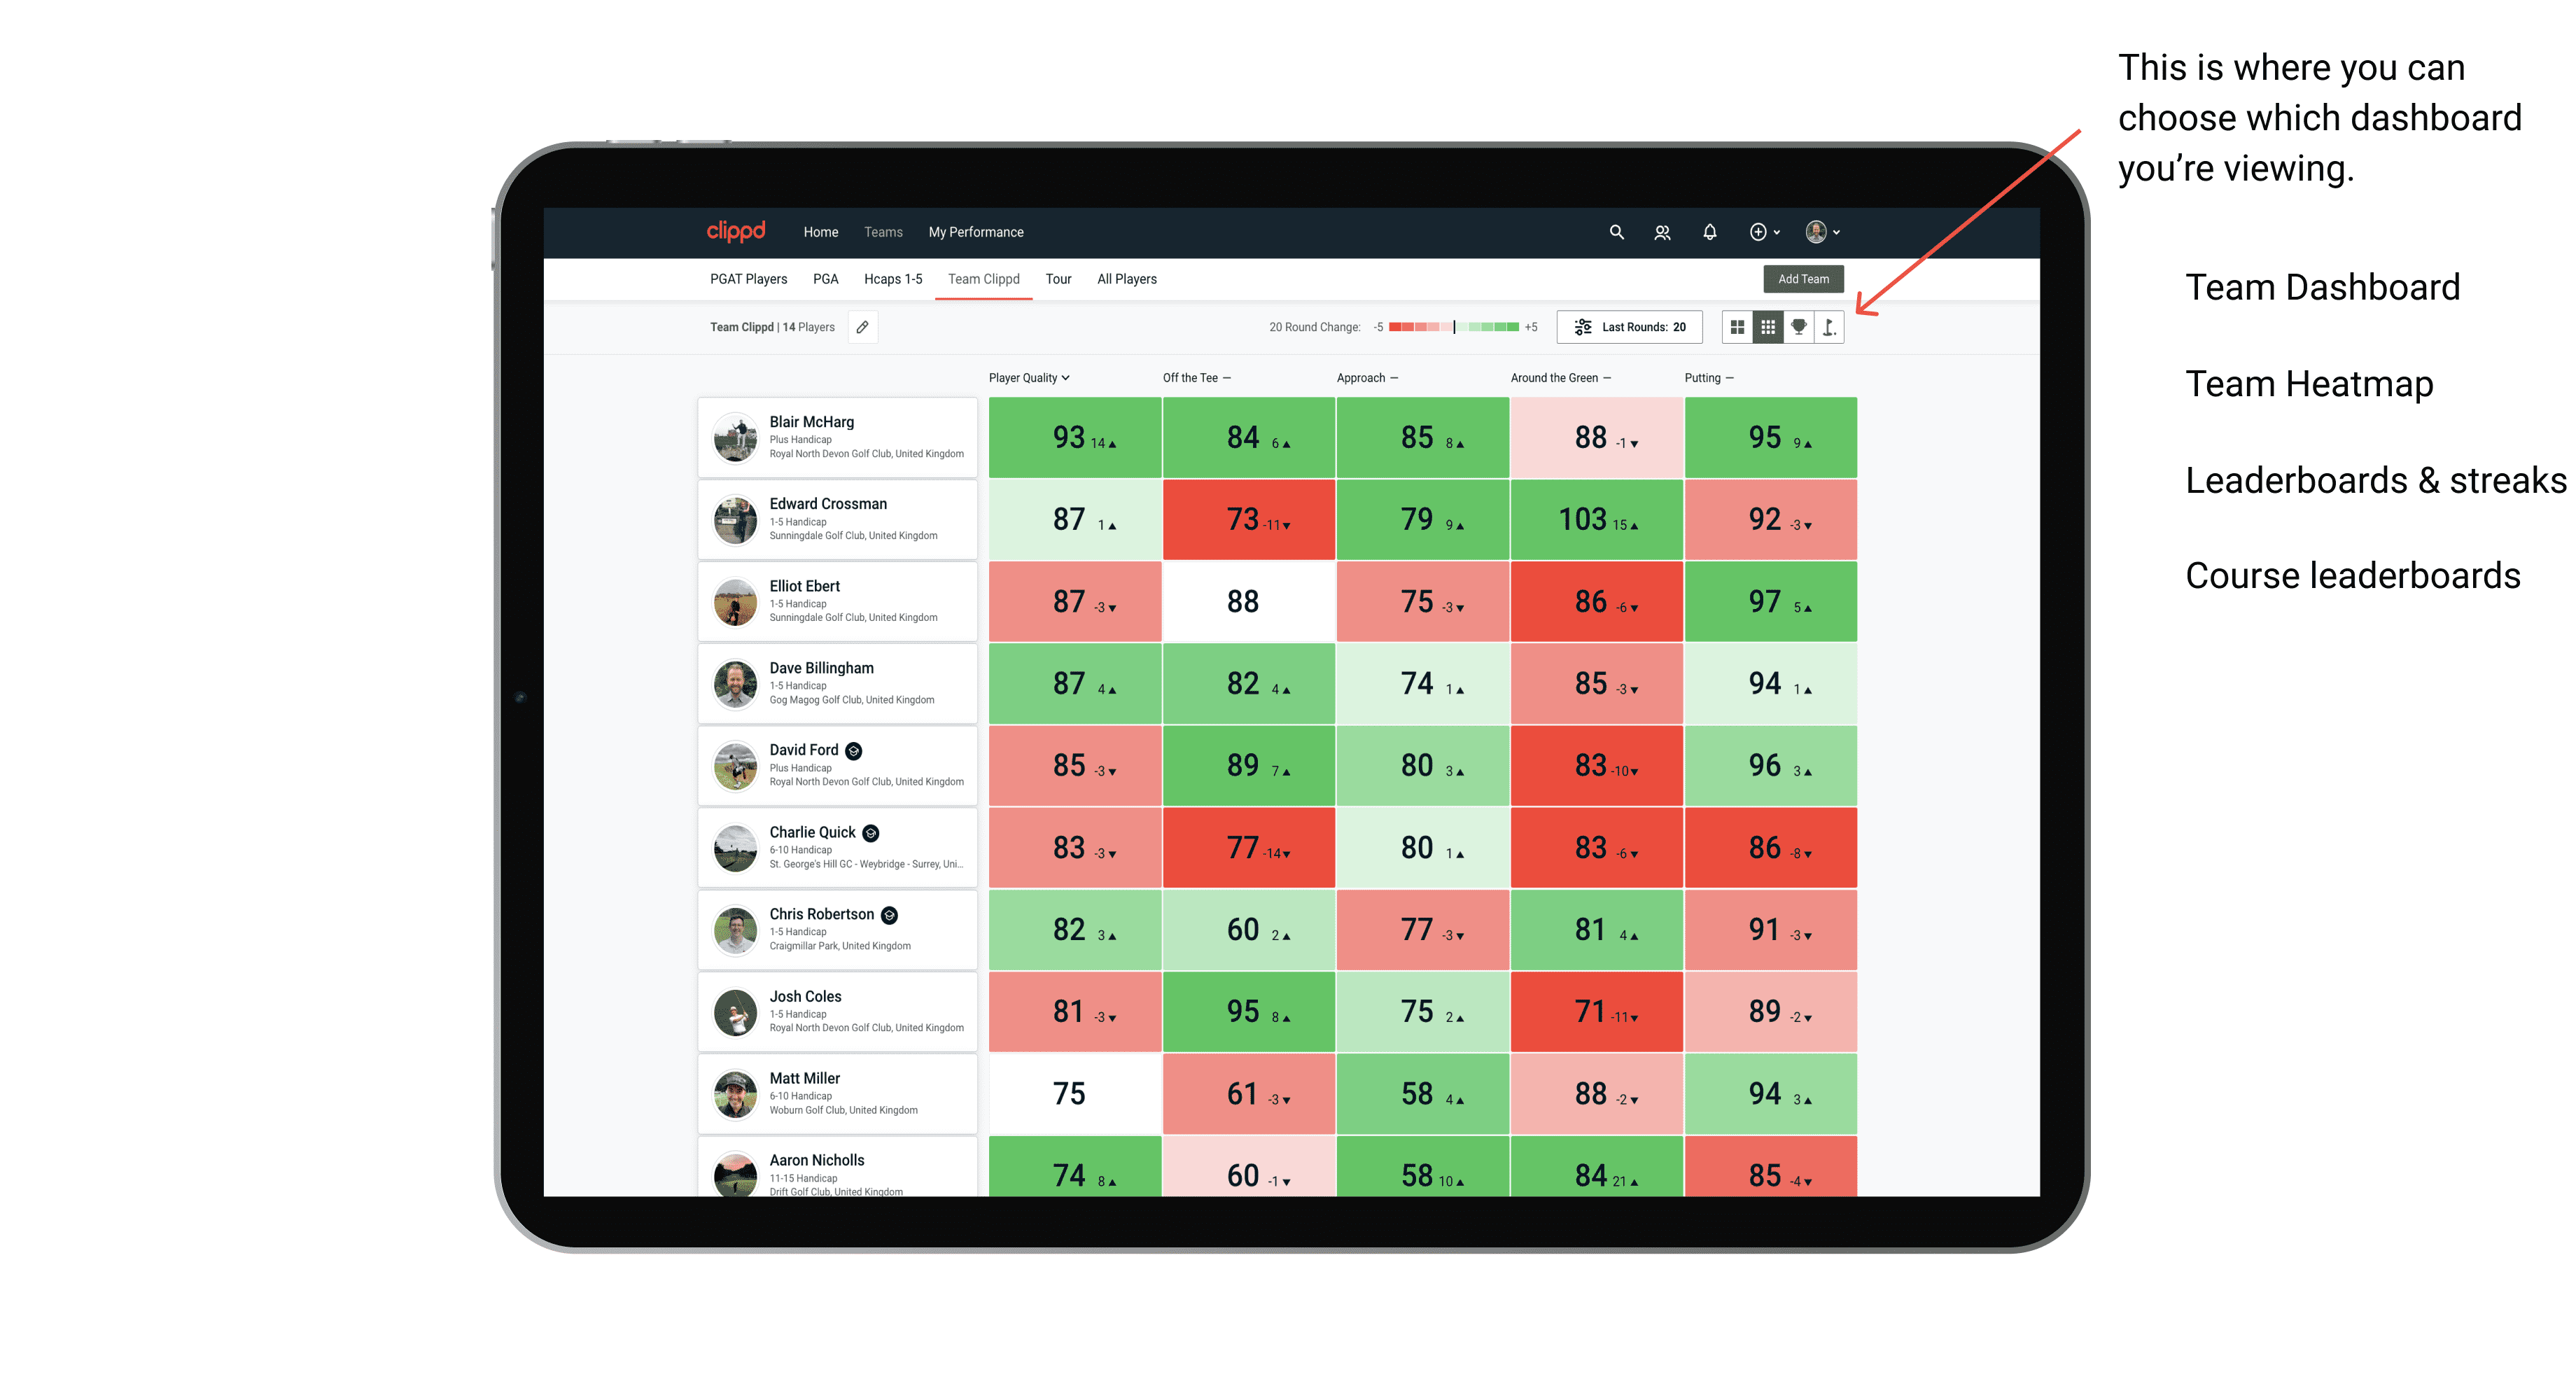Expand the Player Quality column dropdown
This screenshot has height=1386, width=2576.
click(x=1071, y=379)
